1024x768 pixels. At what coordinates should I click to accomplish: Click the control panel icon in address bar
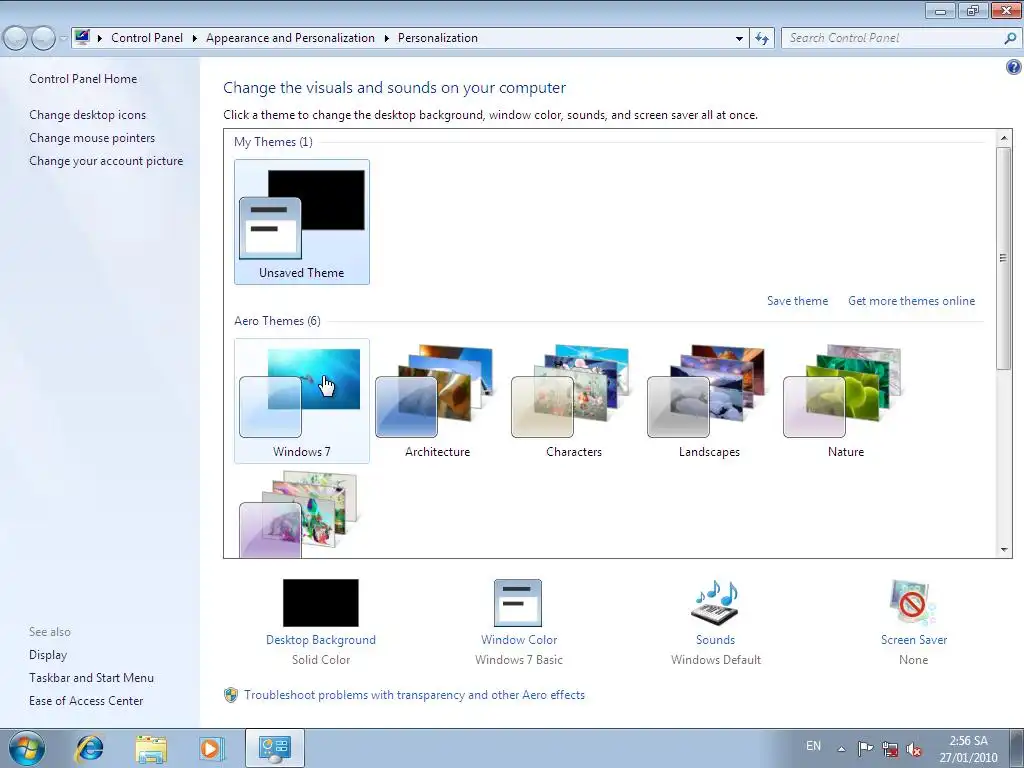[82, 38]
